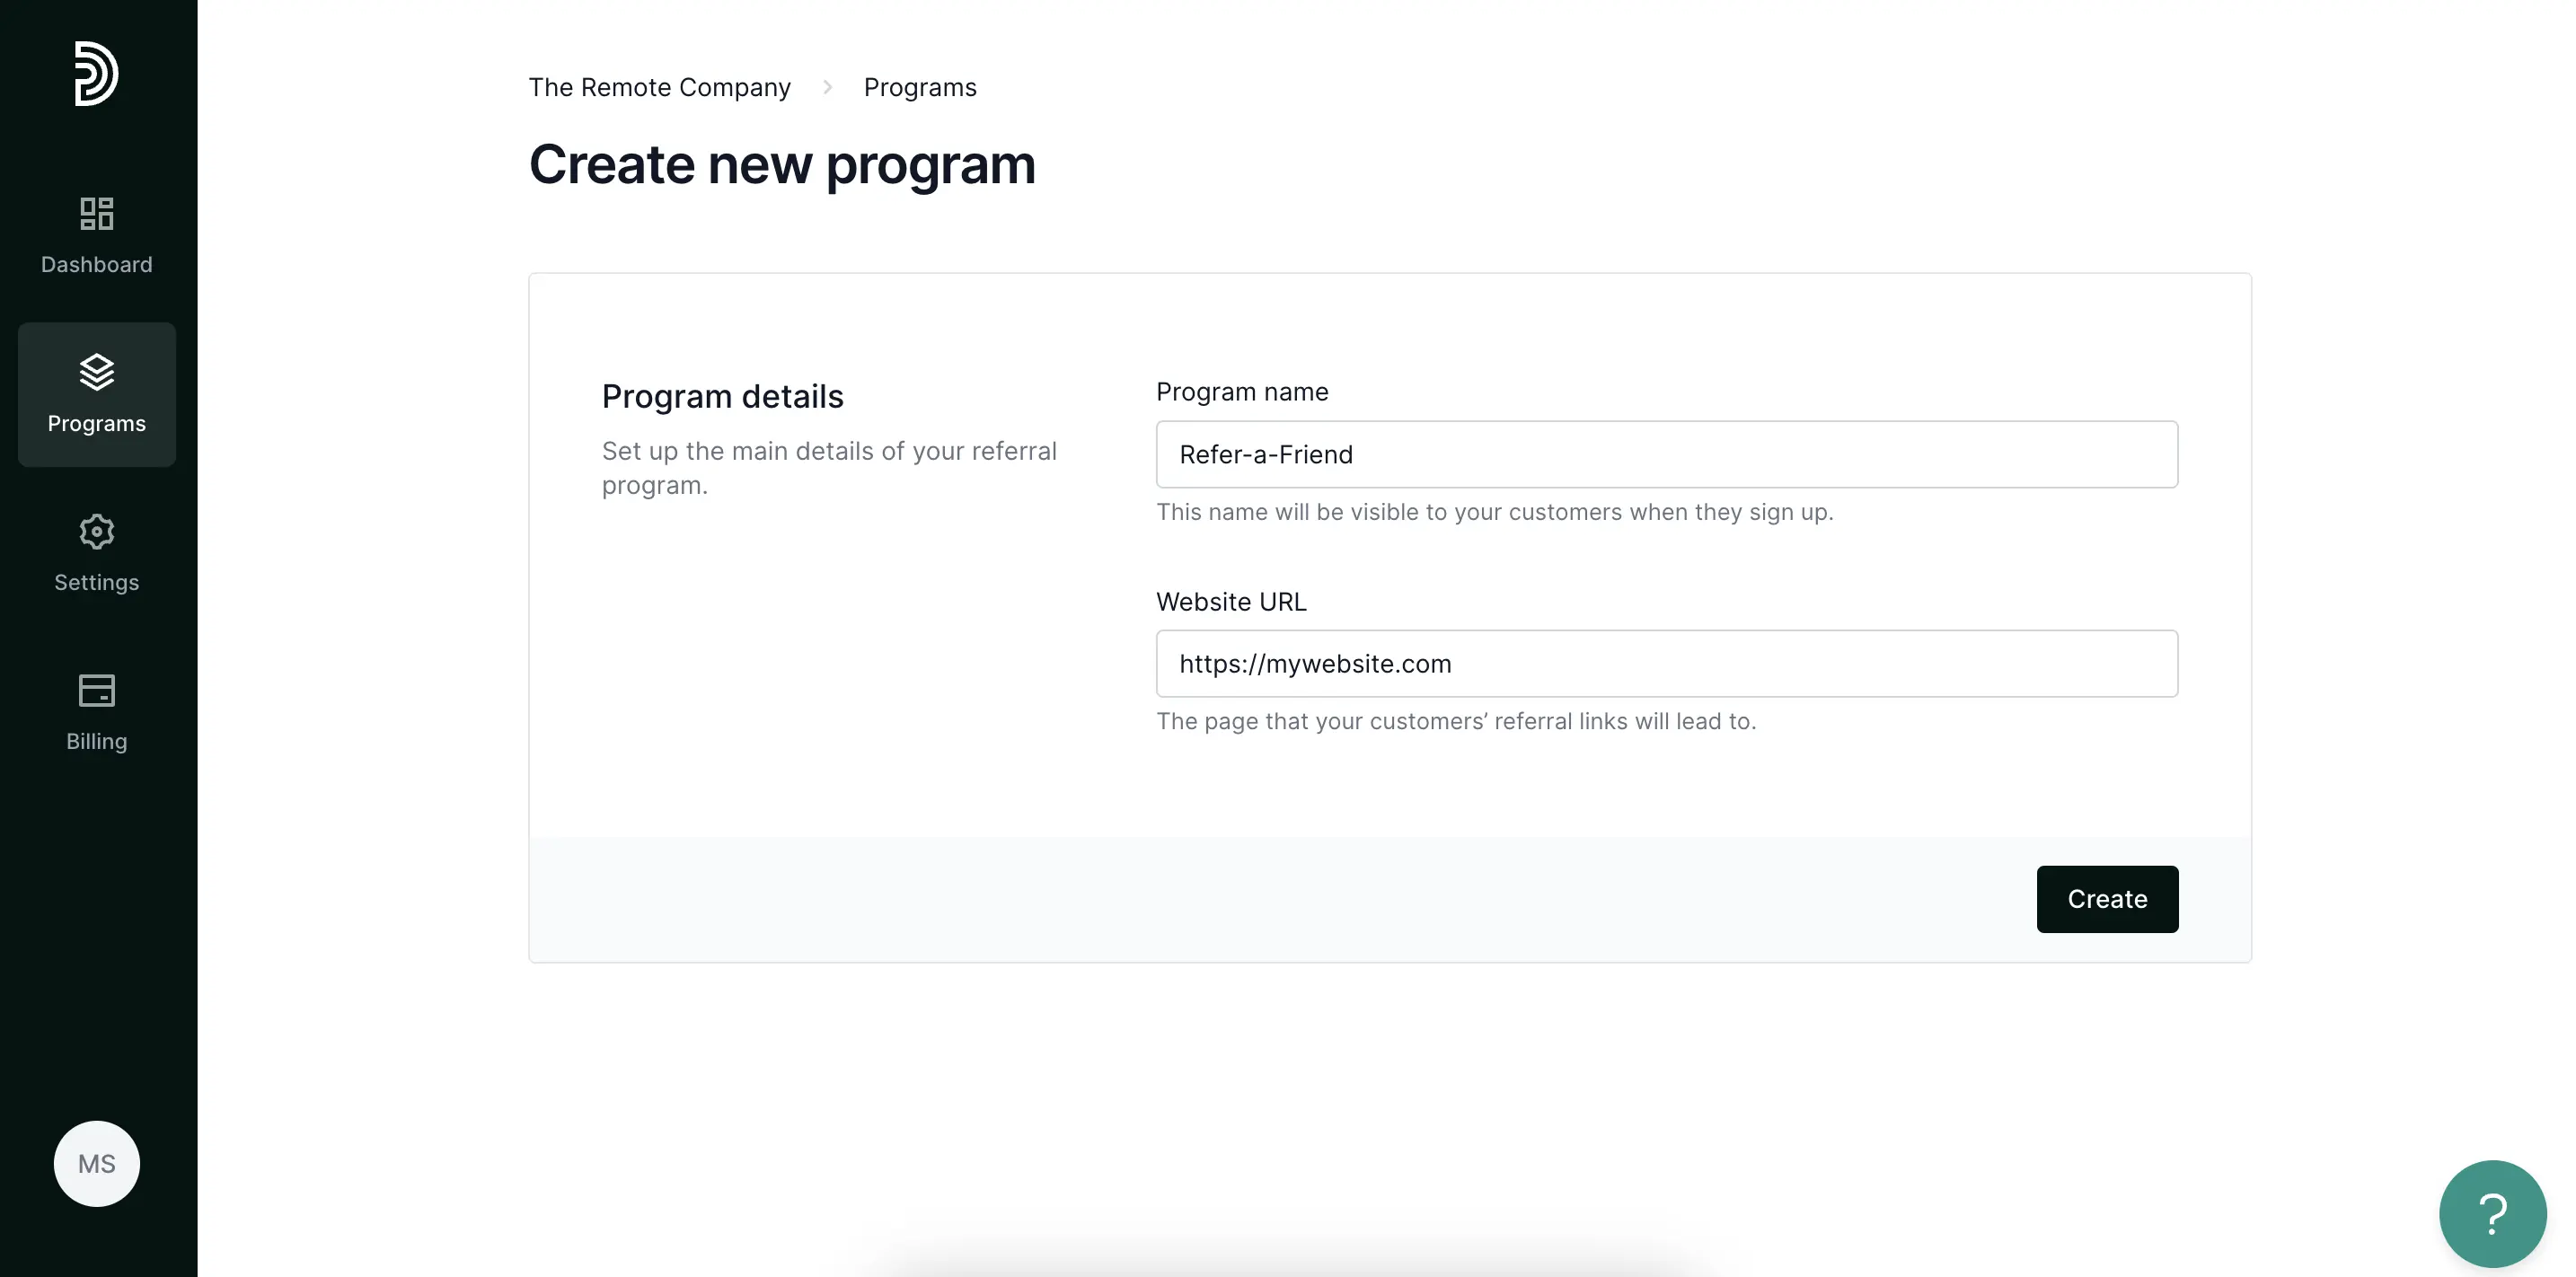Viewport: 2576px width, 1277px height.
Task: Click the app logo in the sidebar
Action: coord(96,73)
